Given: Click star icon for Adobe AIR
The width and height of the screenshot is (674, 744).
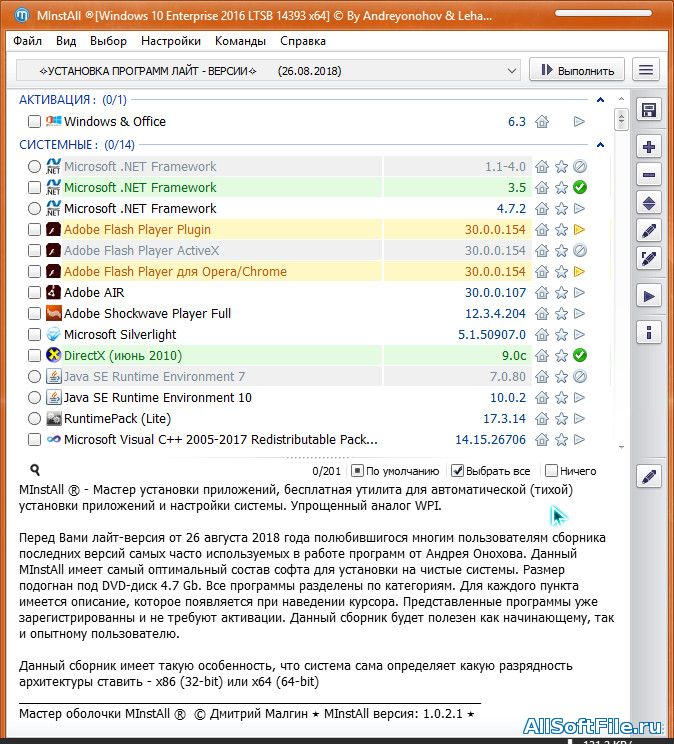Looking at the screenshot, I should point(561,293).
